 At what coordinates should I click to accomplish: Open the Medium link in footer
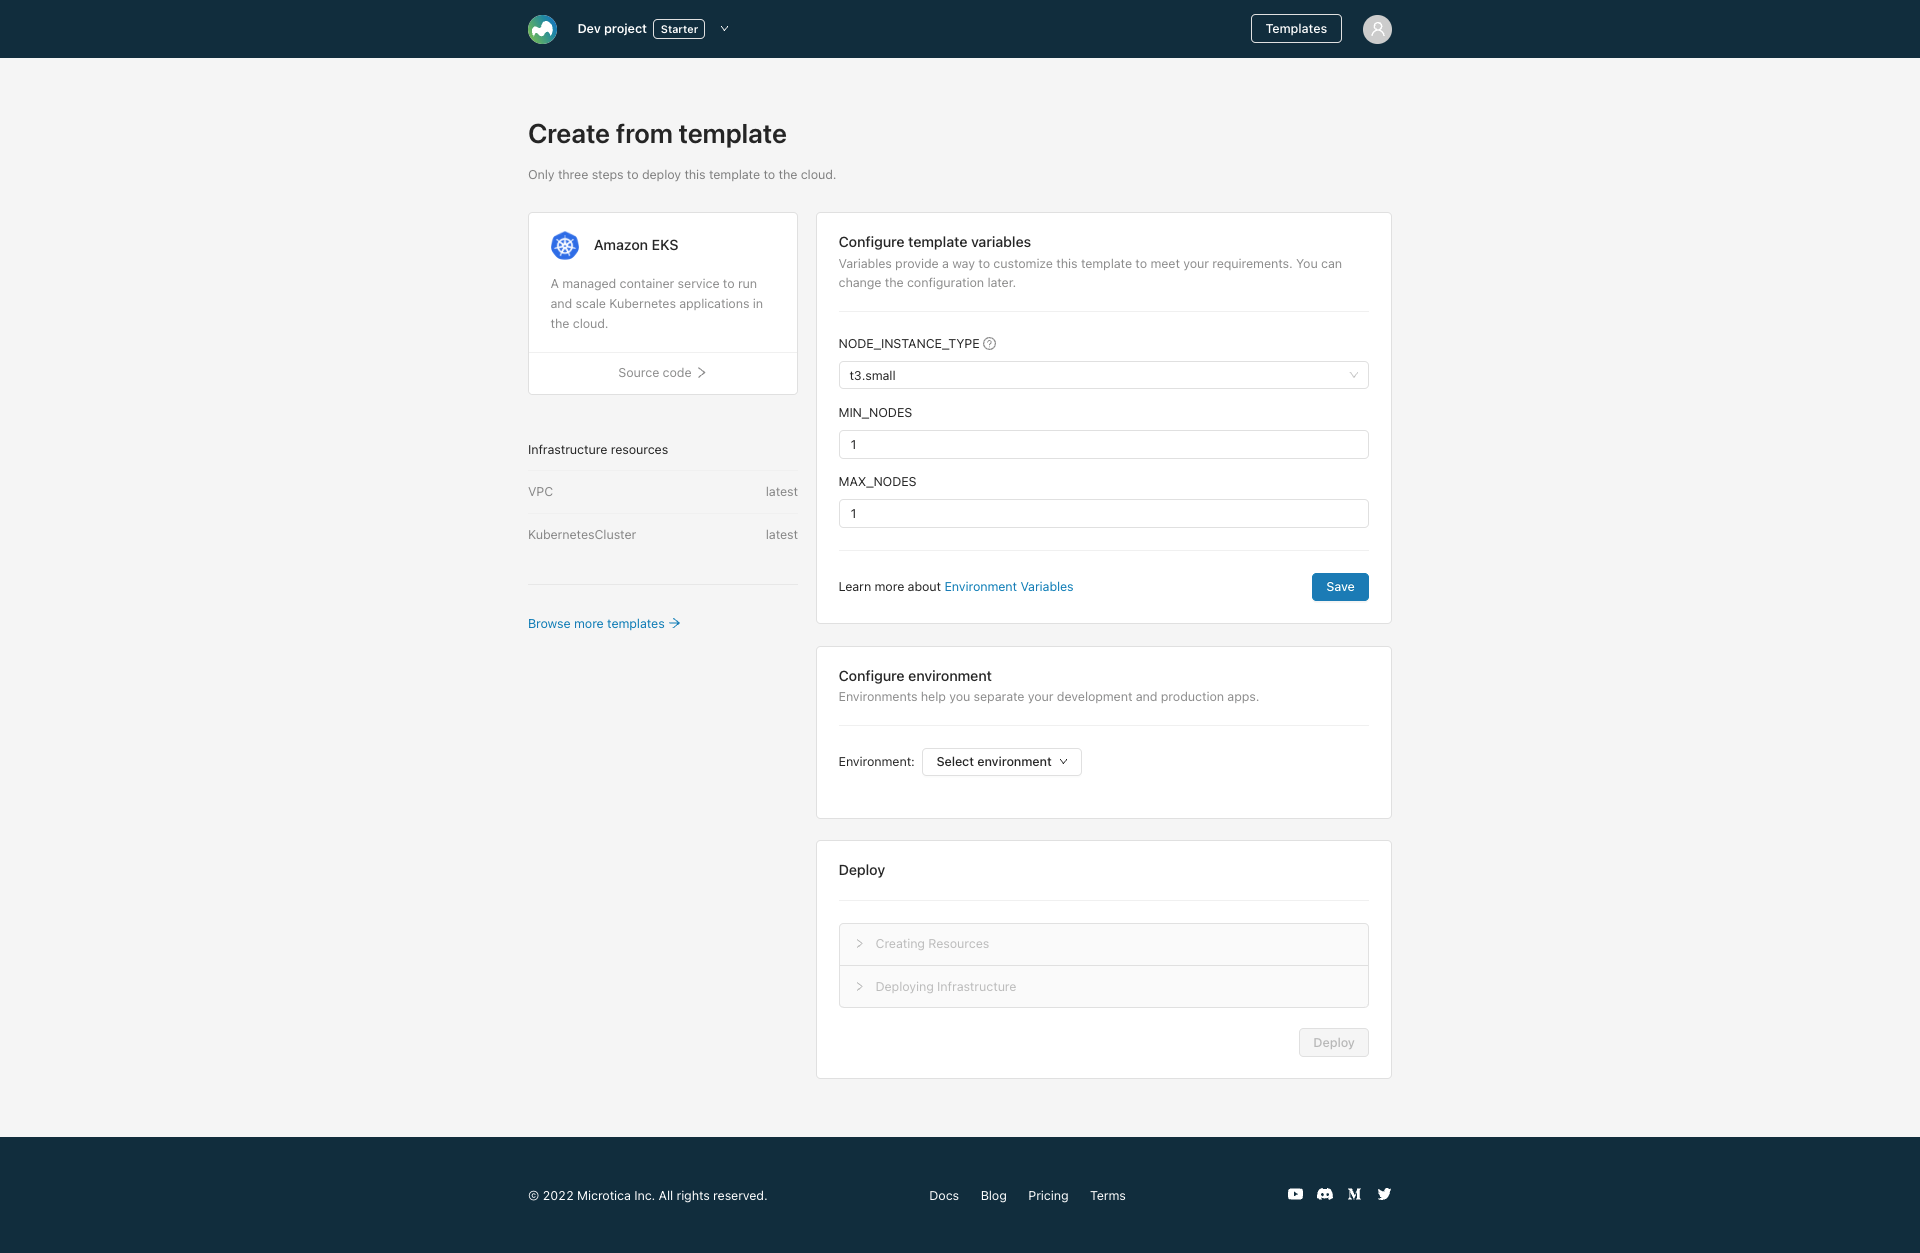[x=1354, y=1194]
